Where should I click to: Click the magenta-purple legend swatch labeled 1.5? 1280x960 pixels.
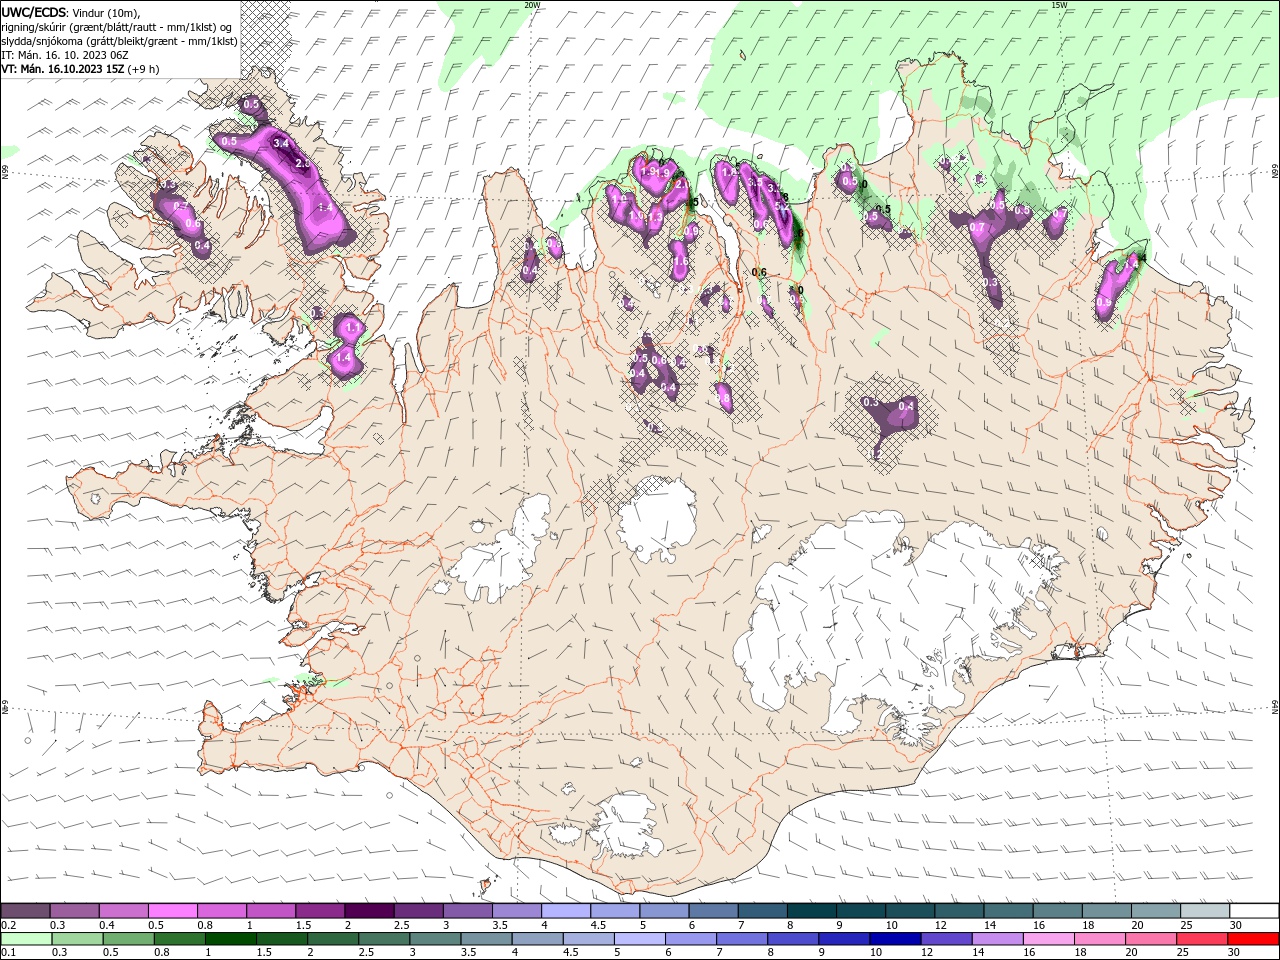(319, 911)
